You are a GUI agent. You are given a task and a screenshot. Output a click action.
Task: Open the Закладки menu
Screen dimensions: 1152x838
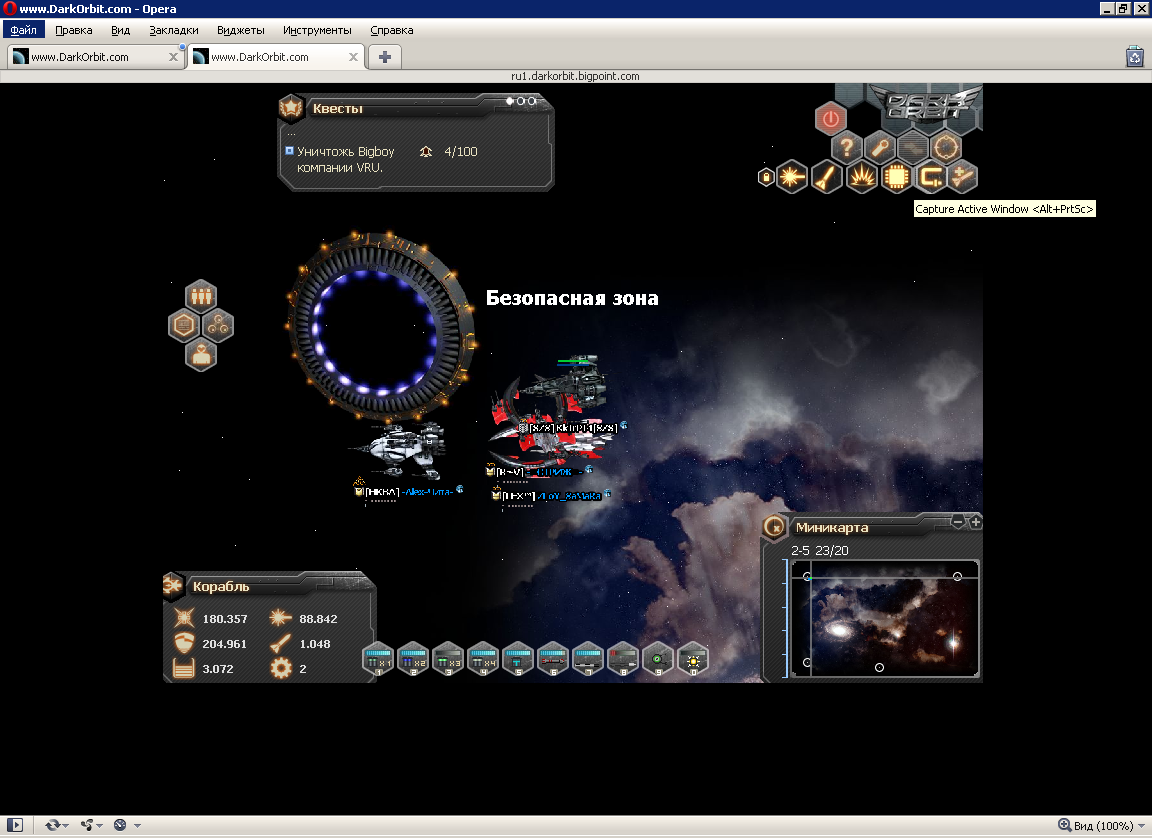click(174, 30)
